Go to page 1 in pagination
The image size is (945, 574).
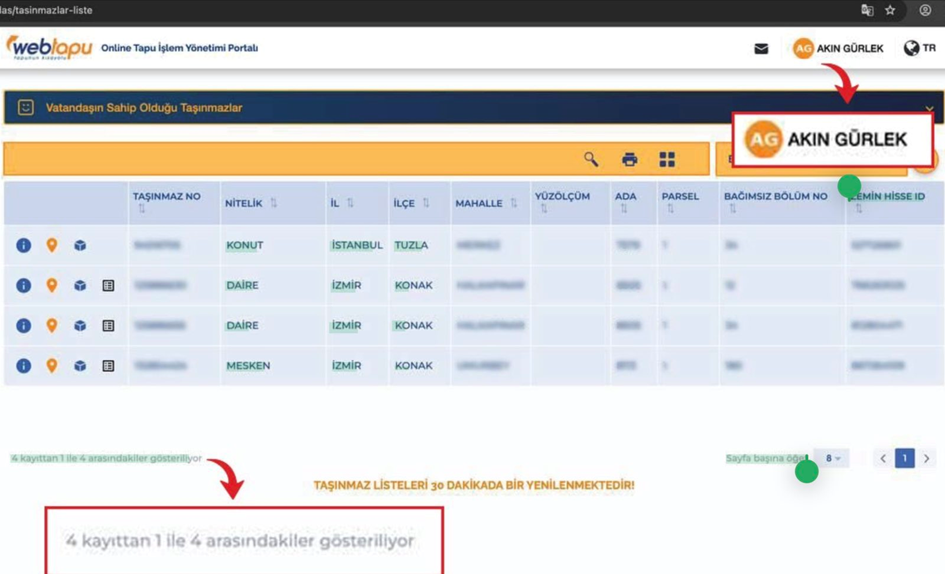tap(904, 458)
